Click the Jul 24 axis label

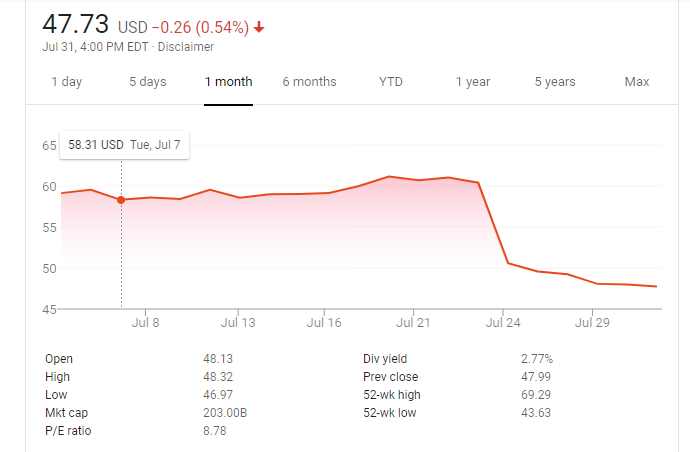pos(504,323)
